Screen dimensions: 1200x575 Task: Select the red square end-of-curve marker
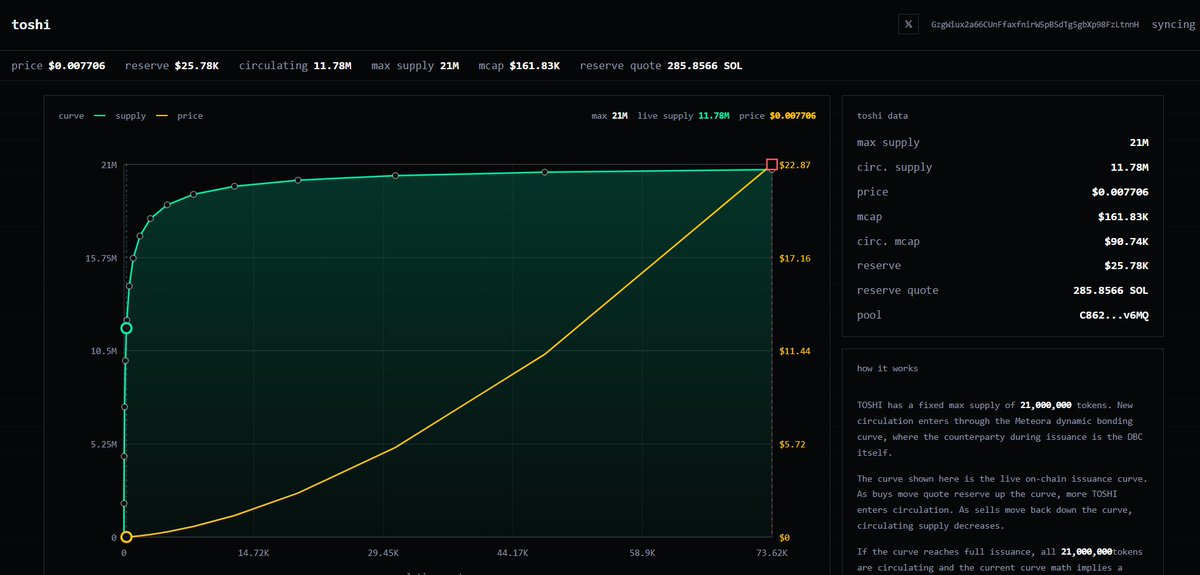tap(772, 165)
